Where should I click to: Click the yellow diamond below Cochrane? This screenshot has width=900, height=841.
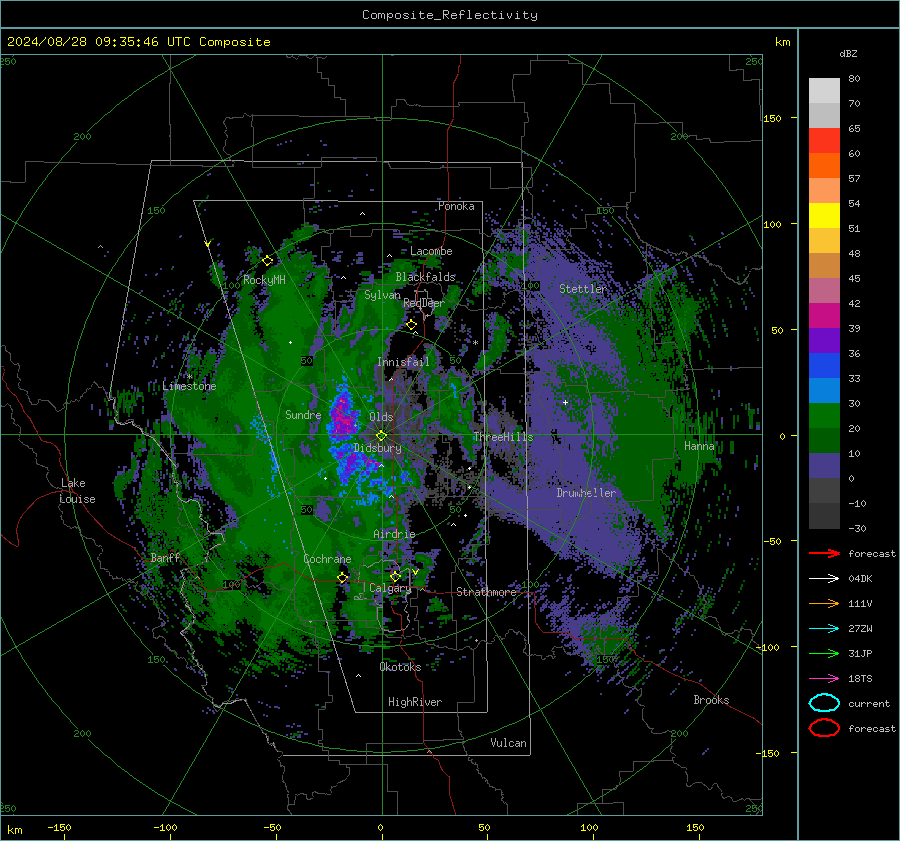[x=343, y=577]
